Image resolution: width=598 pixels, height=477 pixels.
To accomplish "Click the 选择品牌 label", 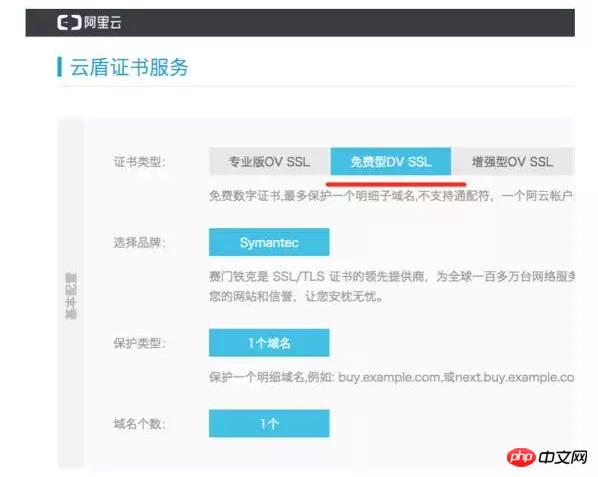I will click(x=140, y=243).
